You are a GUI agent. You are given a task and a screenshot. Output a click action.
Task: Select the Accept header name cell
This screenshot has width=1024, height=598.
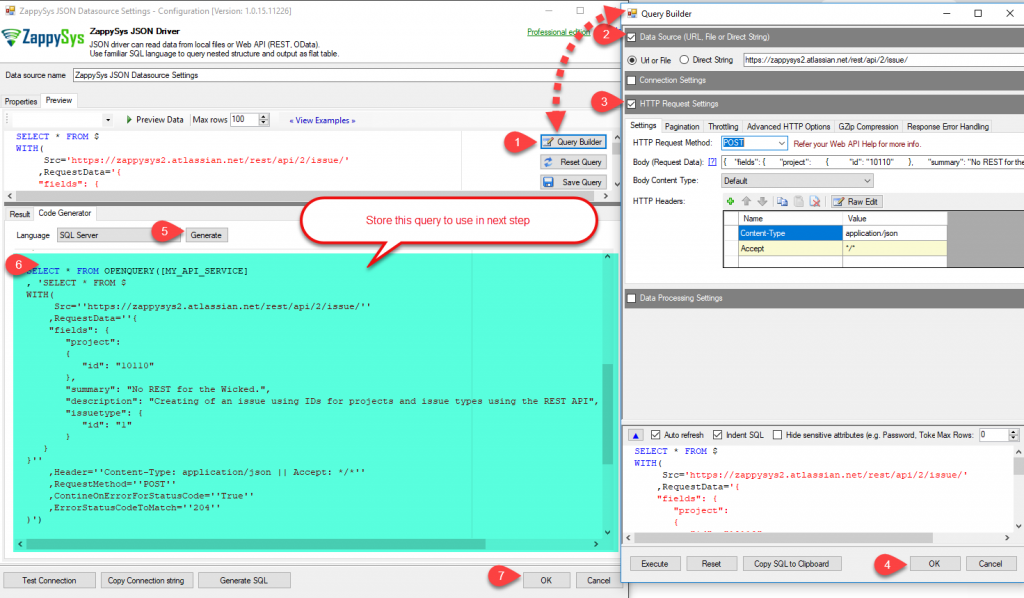click(791, 248)
